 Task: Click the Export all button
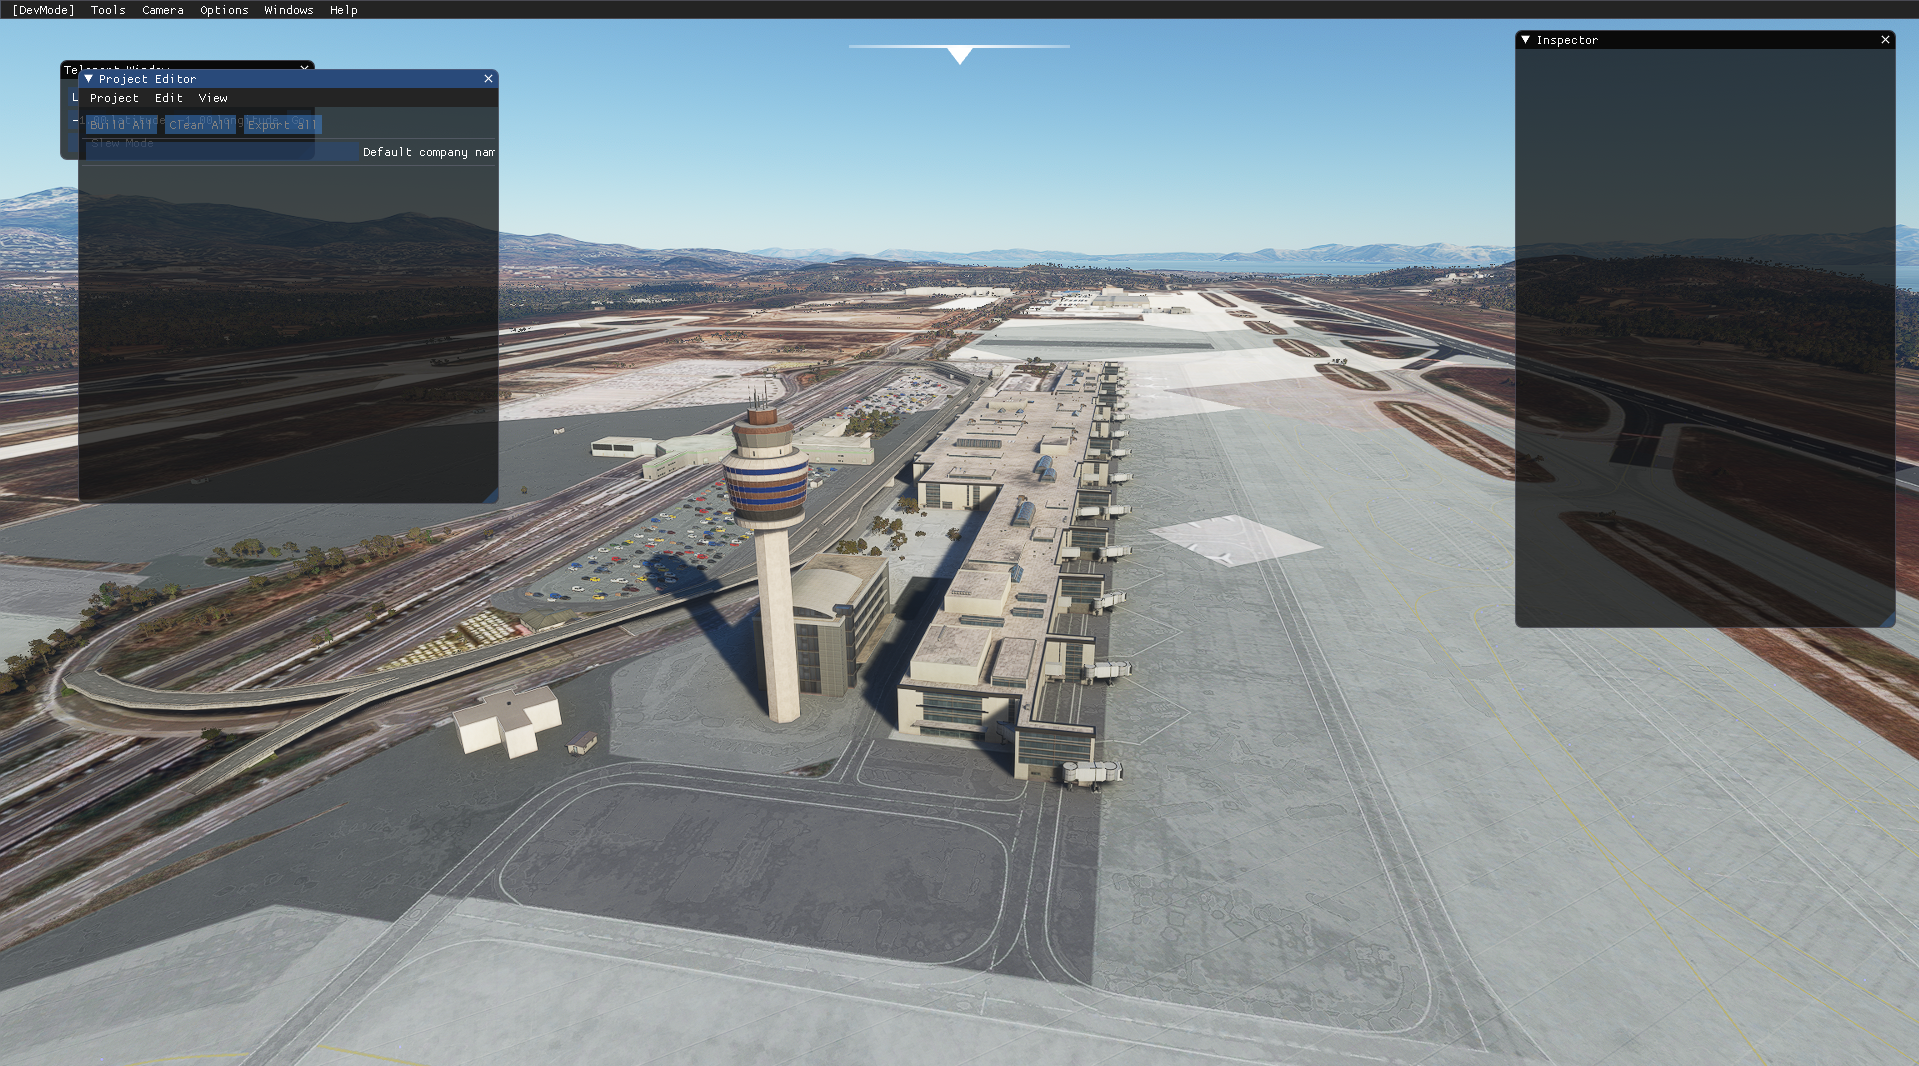point(283,125)
